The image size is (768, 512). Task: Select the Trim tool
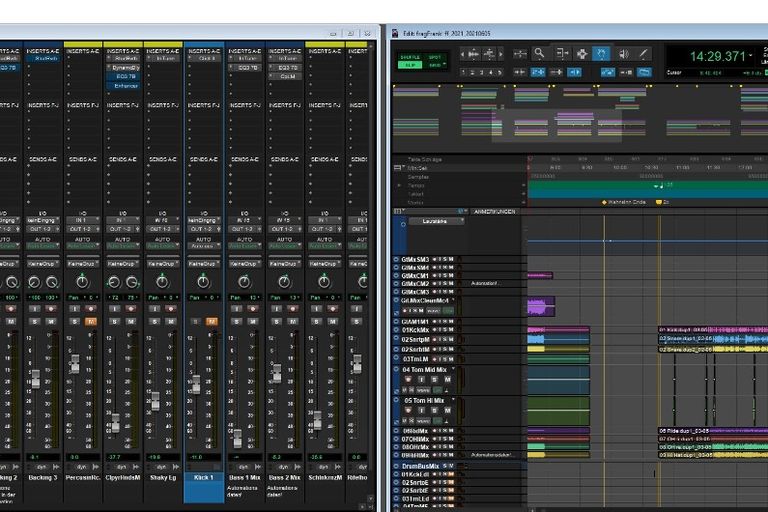[562, 53]
